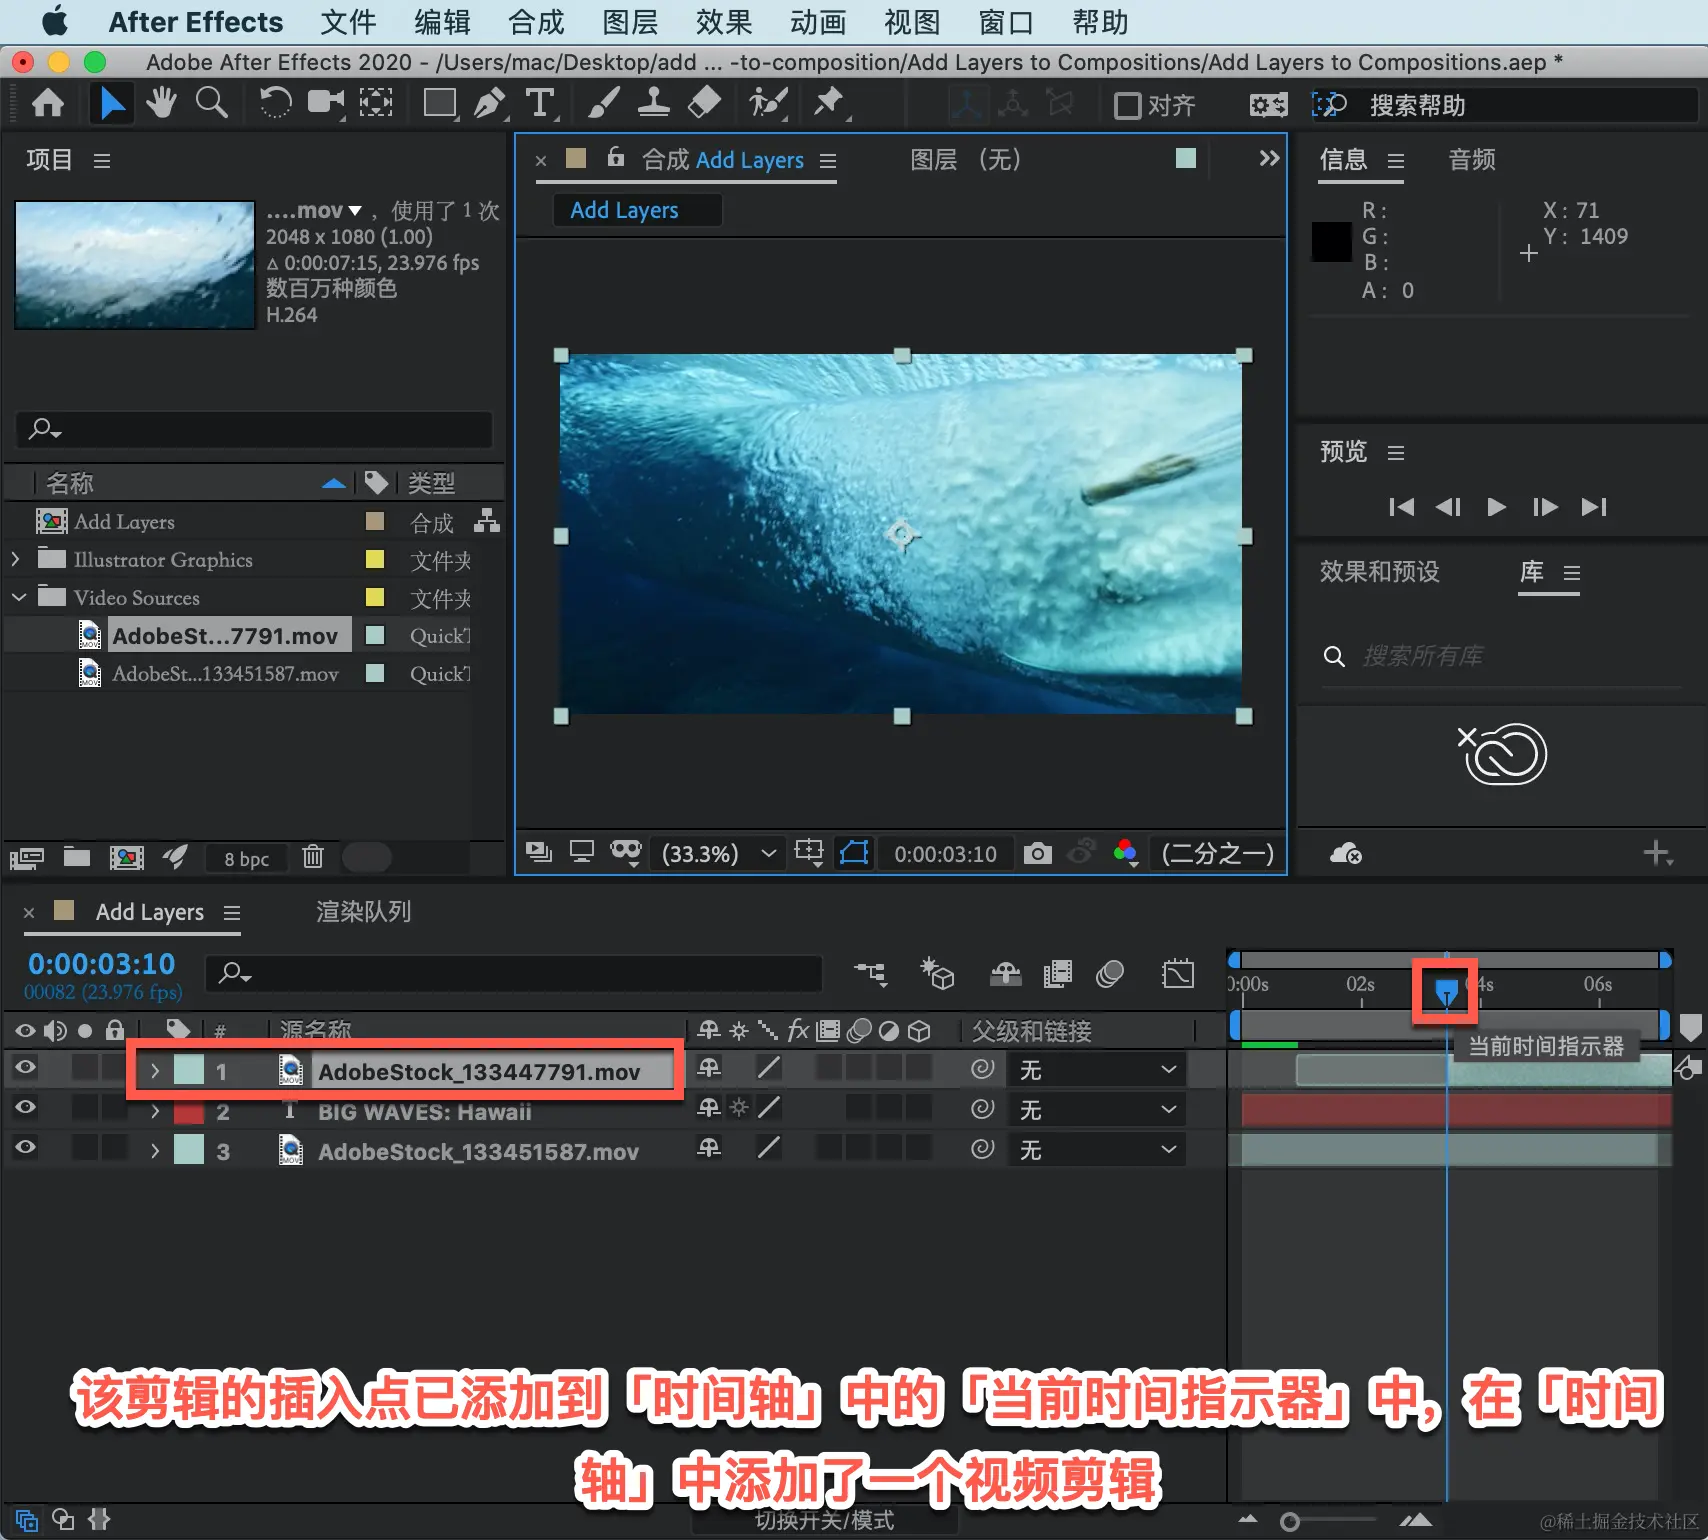Viewport: 1708px width, 1540px height.
Task: Select the Rotation tool
Action: [274, 103]
